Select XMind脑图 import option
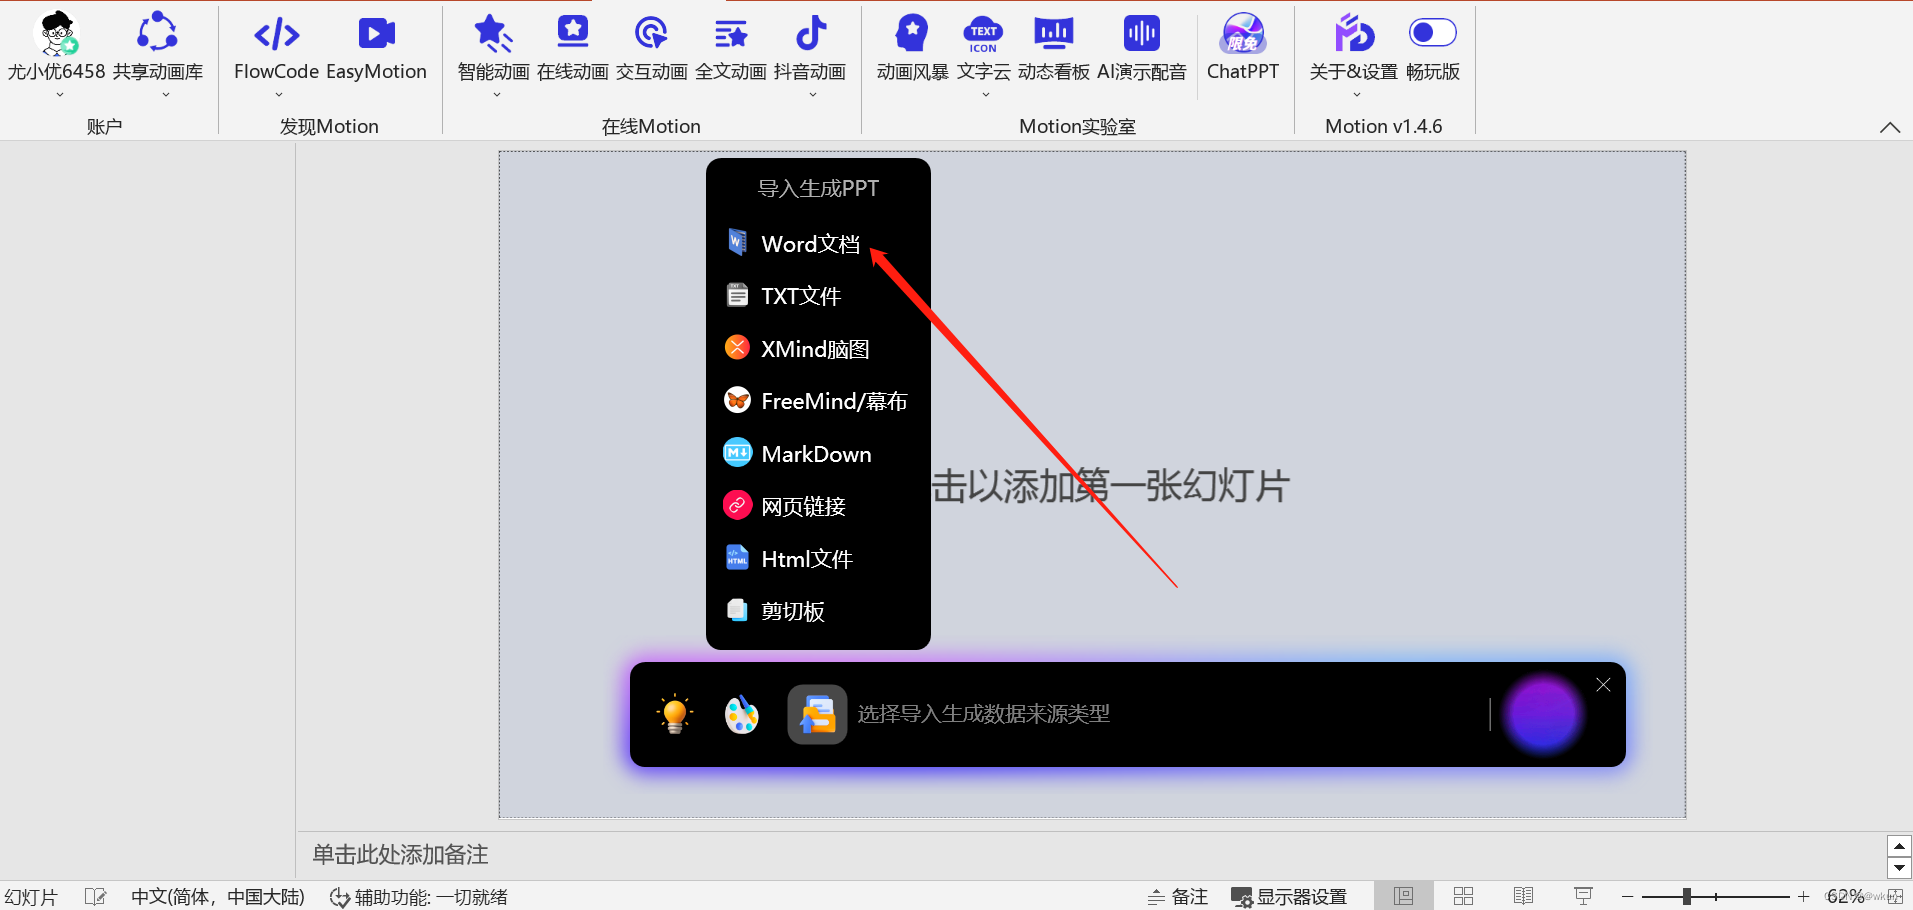1913x910 pixels. (x=818, y=348)
